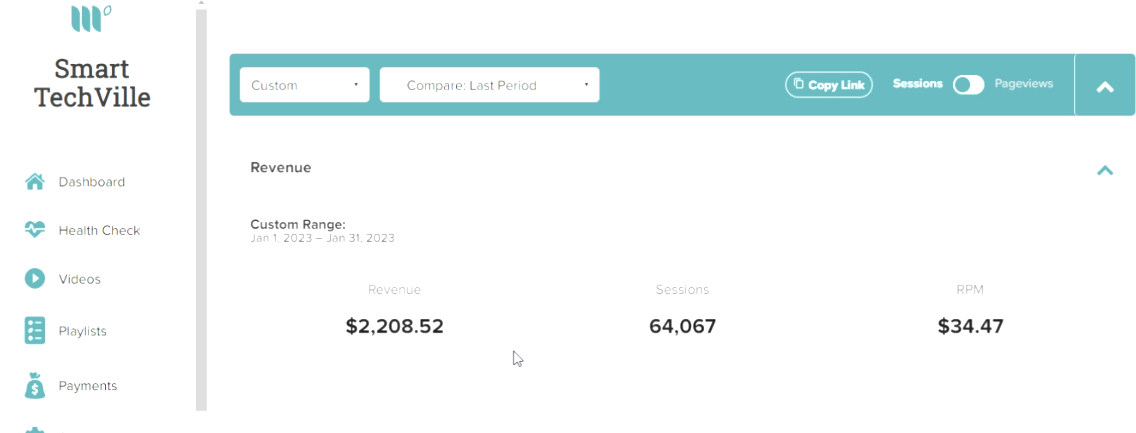
Task: Click the Dashboard home icon
Action: pos(35,182)
